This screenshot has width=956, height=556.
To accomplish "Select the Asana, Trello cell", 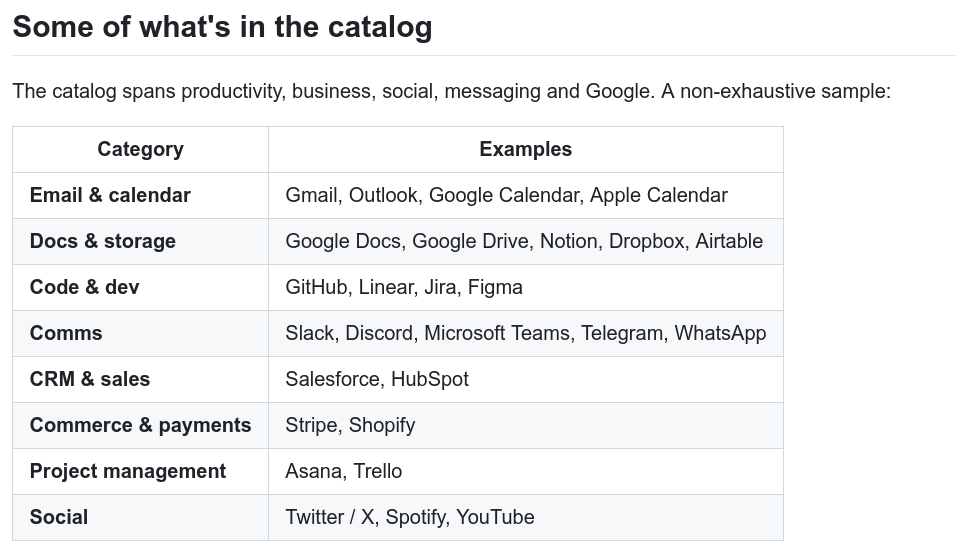I will coord(526,471).
